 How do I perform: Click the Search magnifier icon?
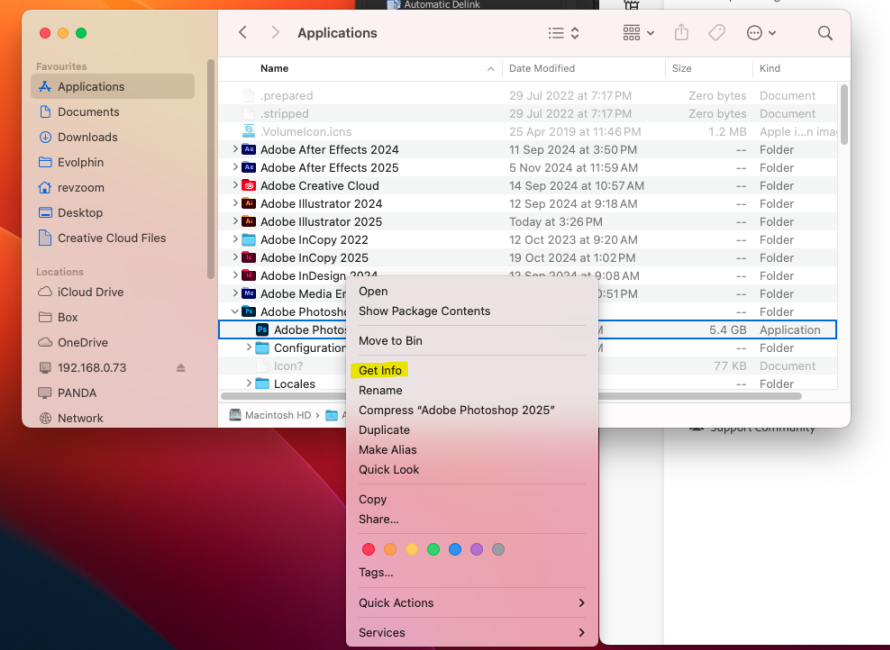pyautogui.click(x=825, y=33)
